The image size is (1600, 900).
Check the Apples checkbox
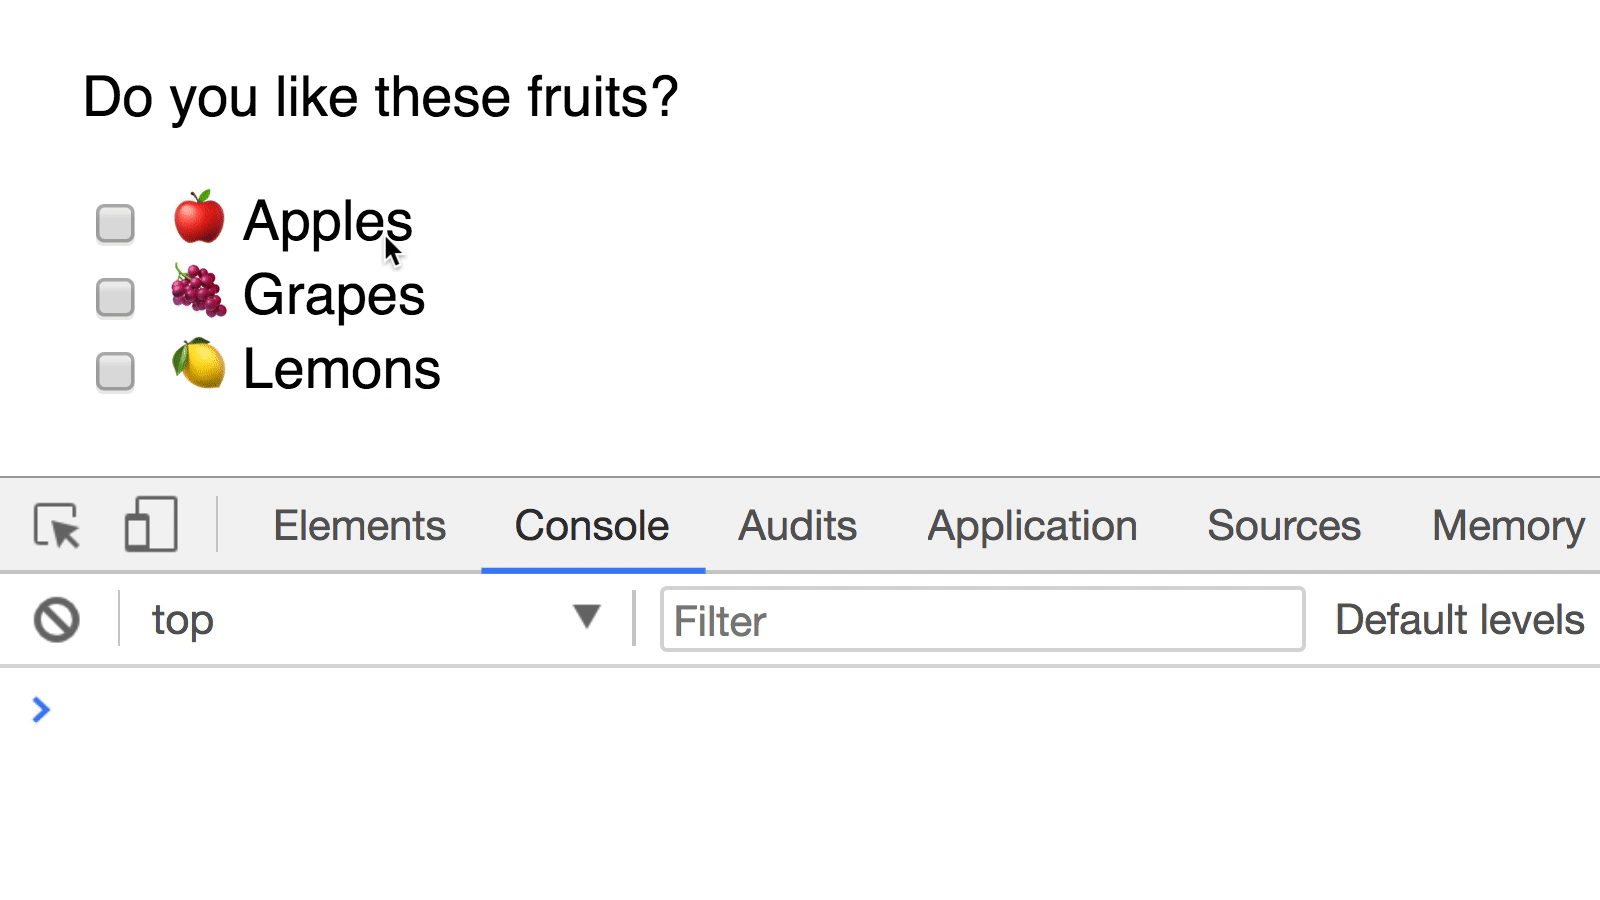pyautogui.click(x=114, y=224)
